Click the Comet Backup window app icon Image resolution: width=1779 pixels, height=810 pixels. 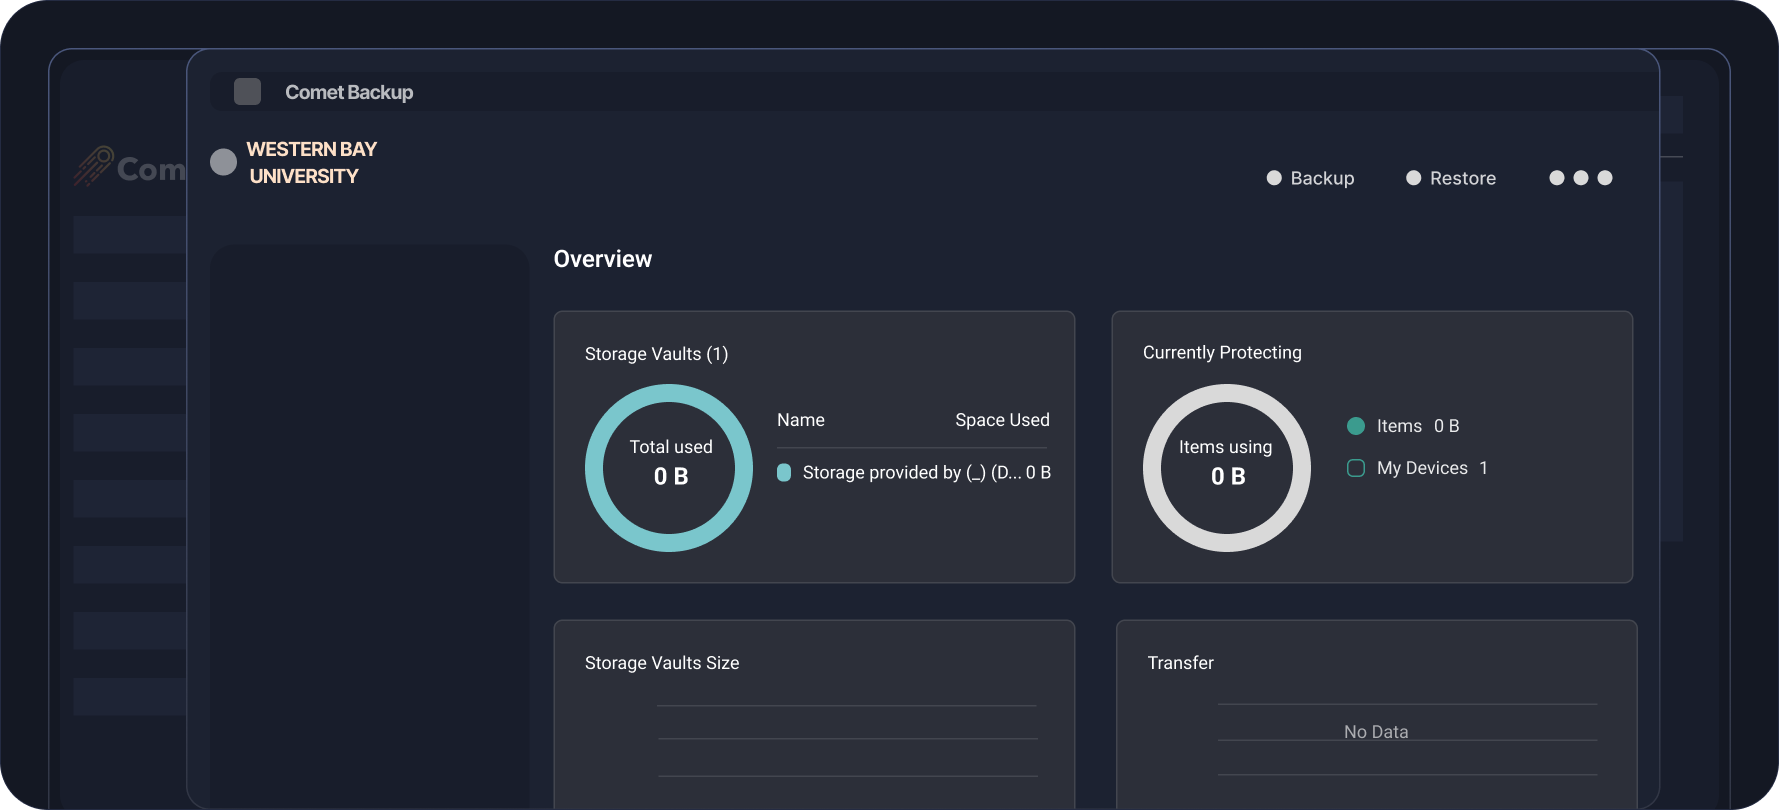click(247, 92)
